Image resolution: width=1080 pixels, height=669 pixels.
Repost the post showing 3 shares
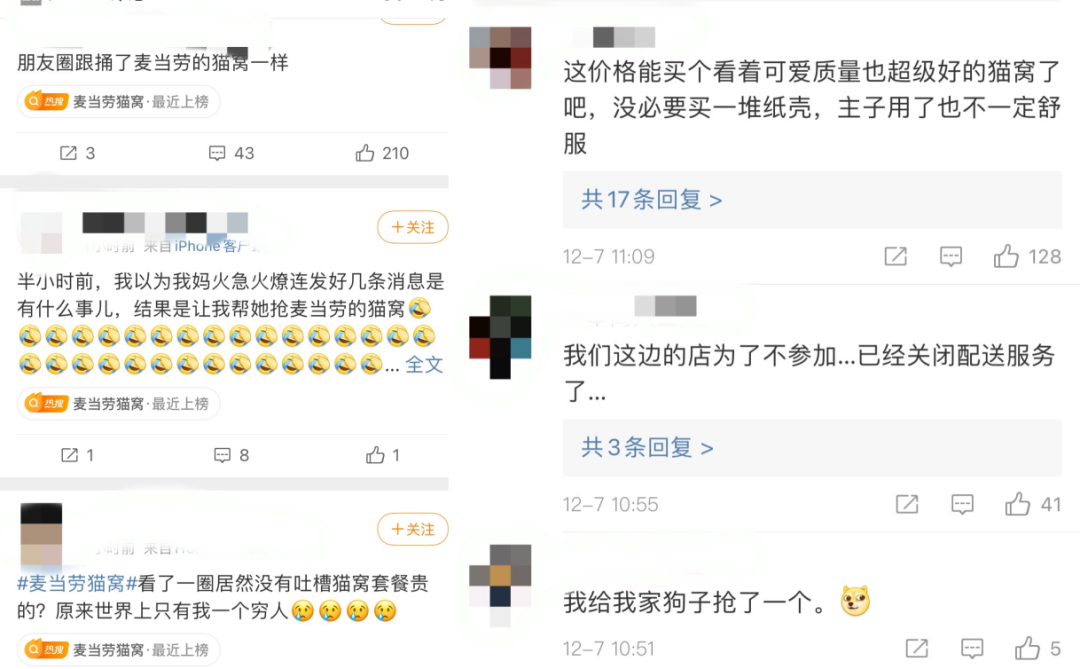pyautogui.click(x=77, y=153)
